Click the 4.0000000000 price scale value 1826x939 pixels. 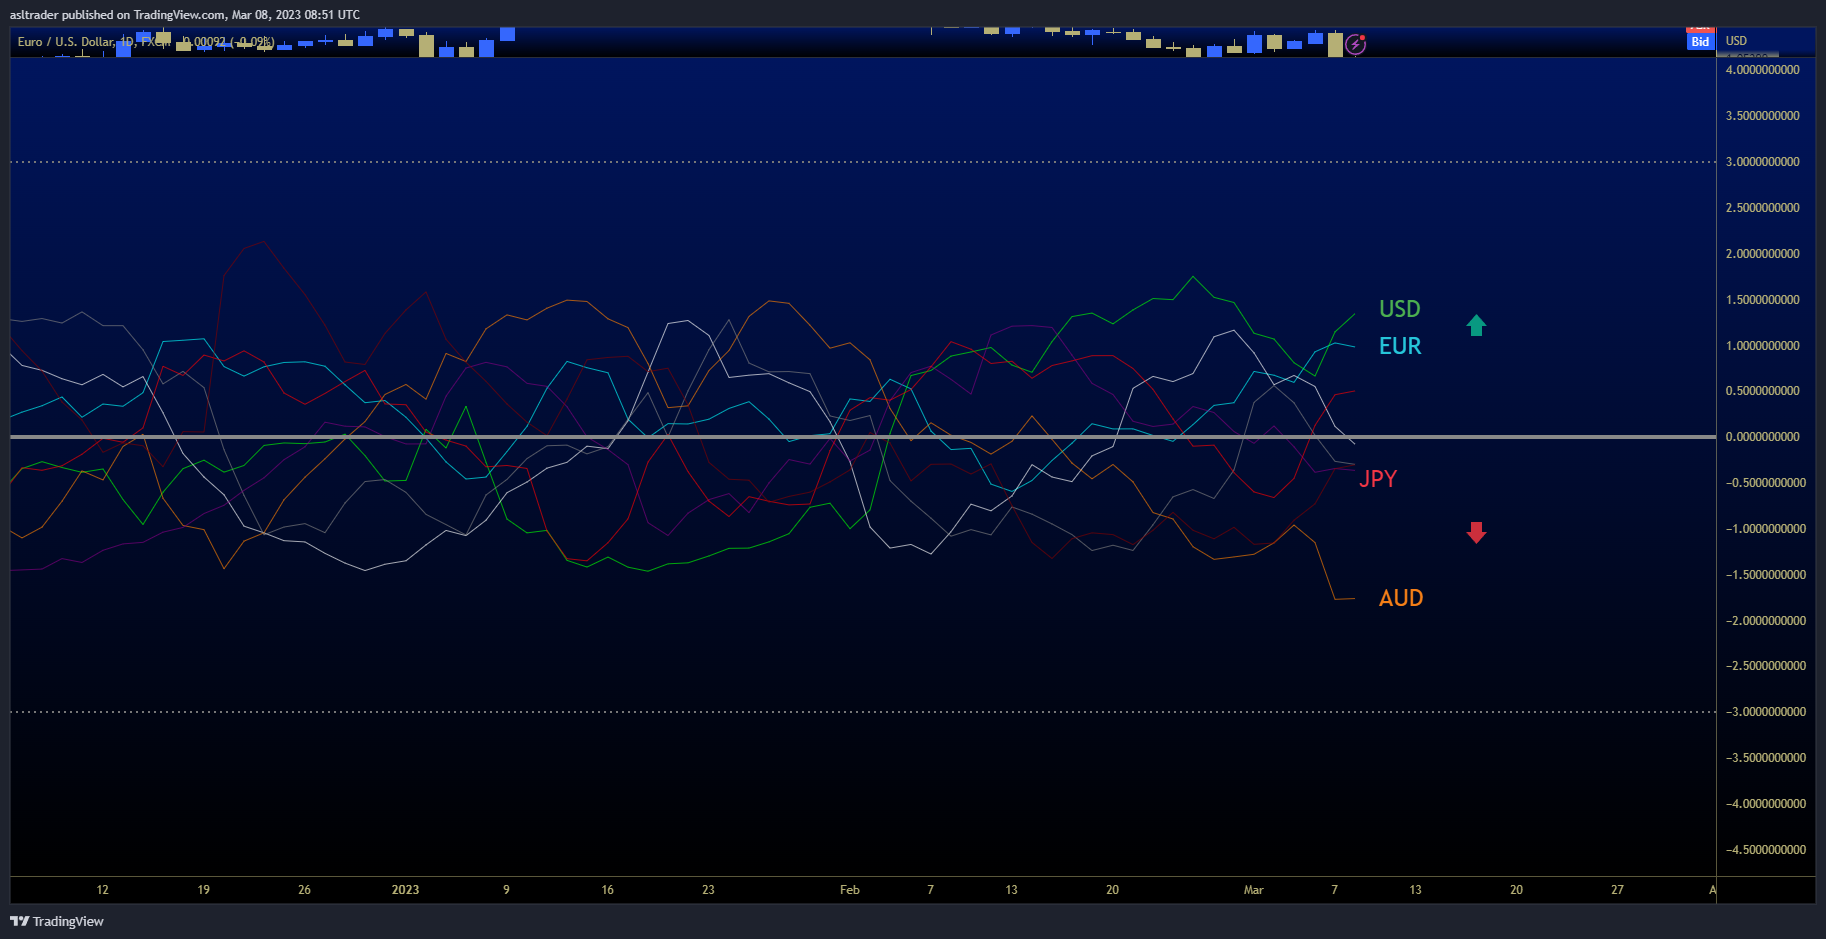1762,70
